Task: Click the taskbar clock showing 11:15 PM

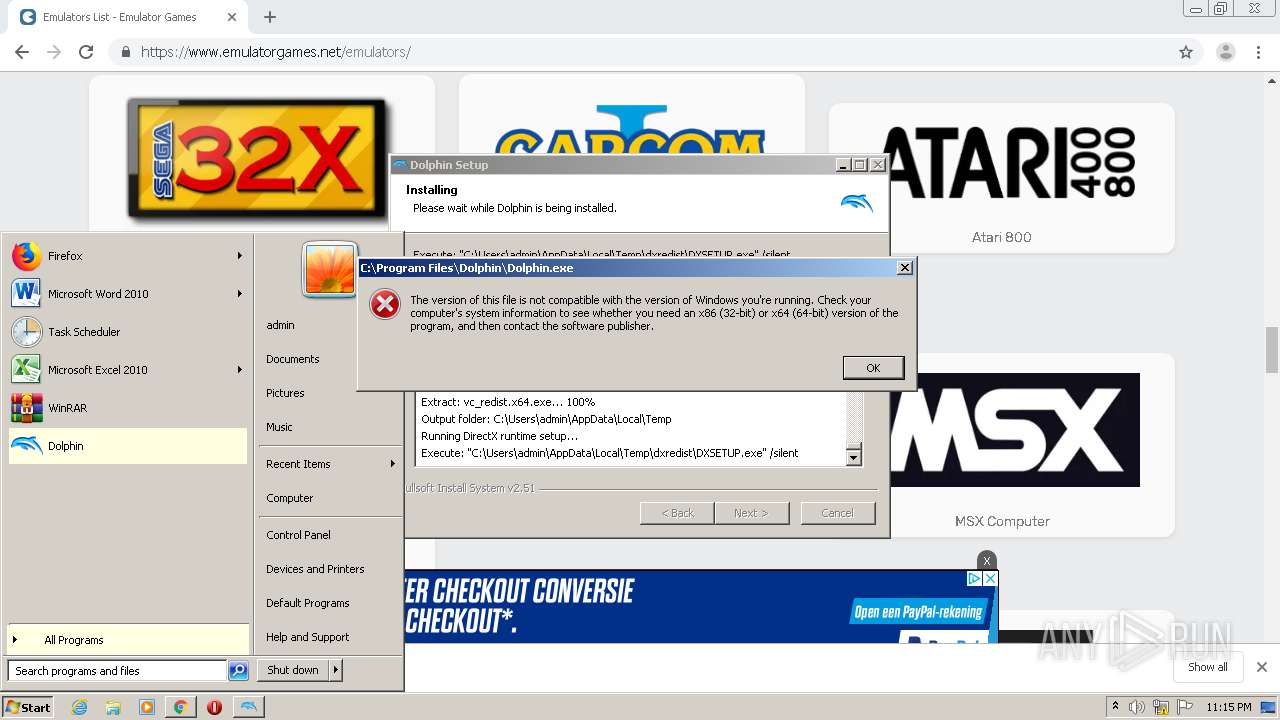Action: point(1228,707)
